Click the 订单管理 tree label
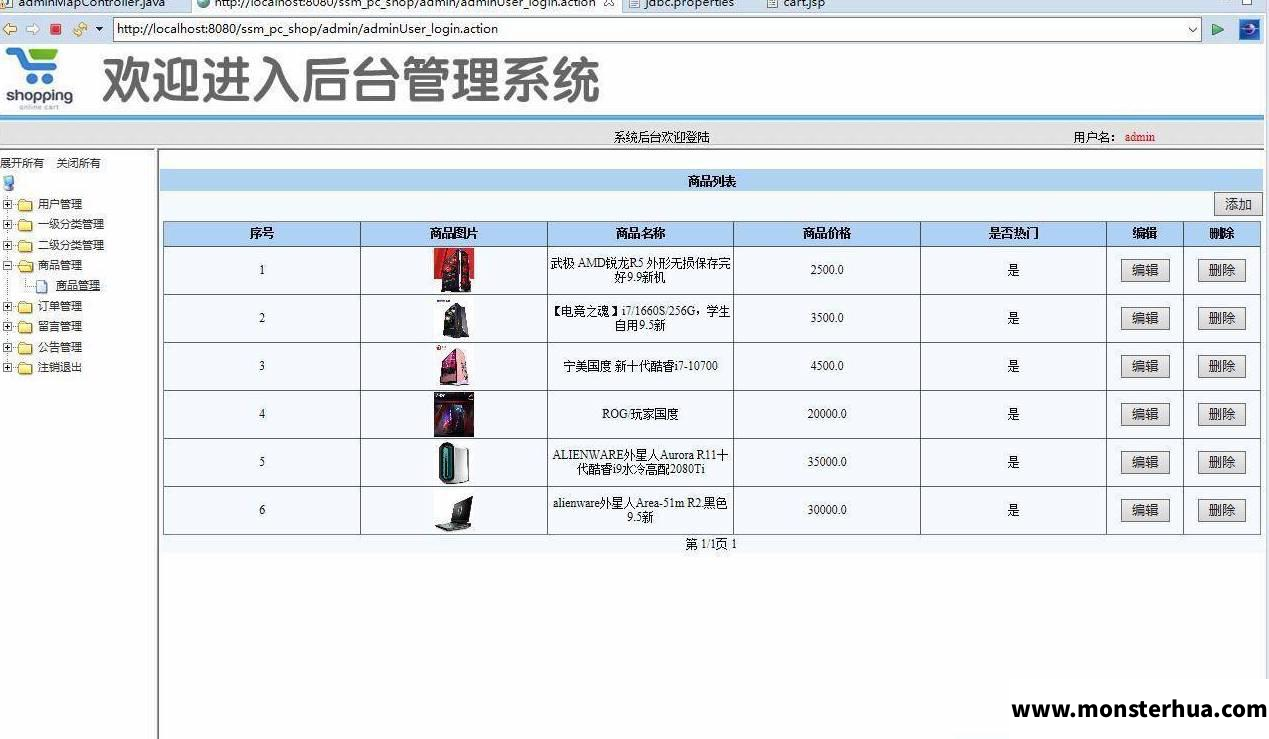This screenshot has height=739, width=1269. tap(60, 307)
